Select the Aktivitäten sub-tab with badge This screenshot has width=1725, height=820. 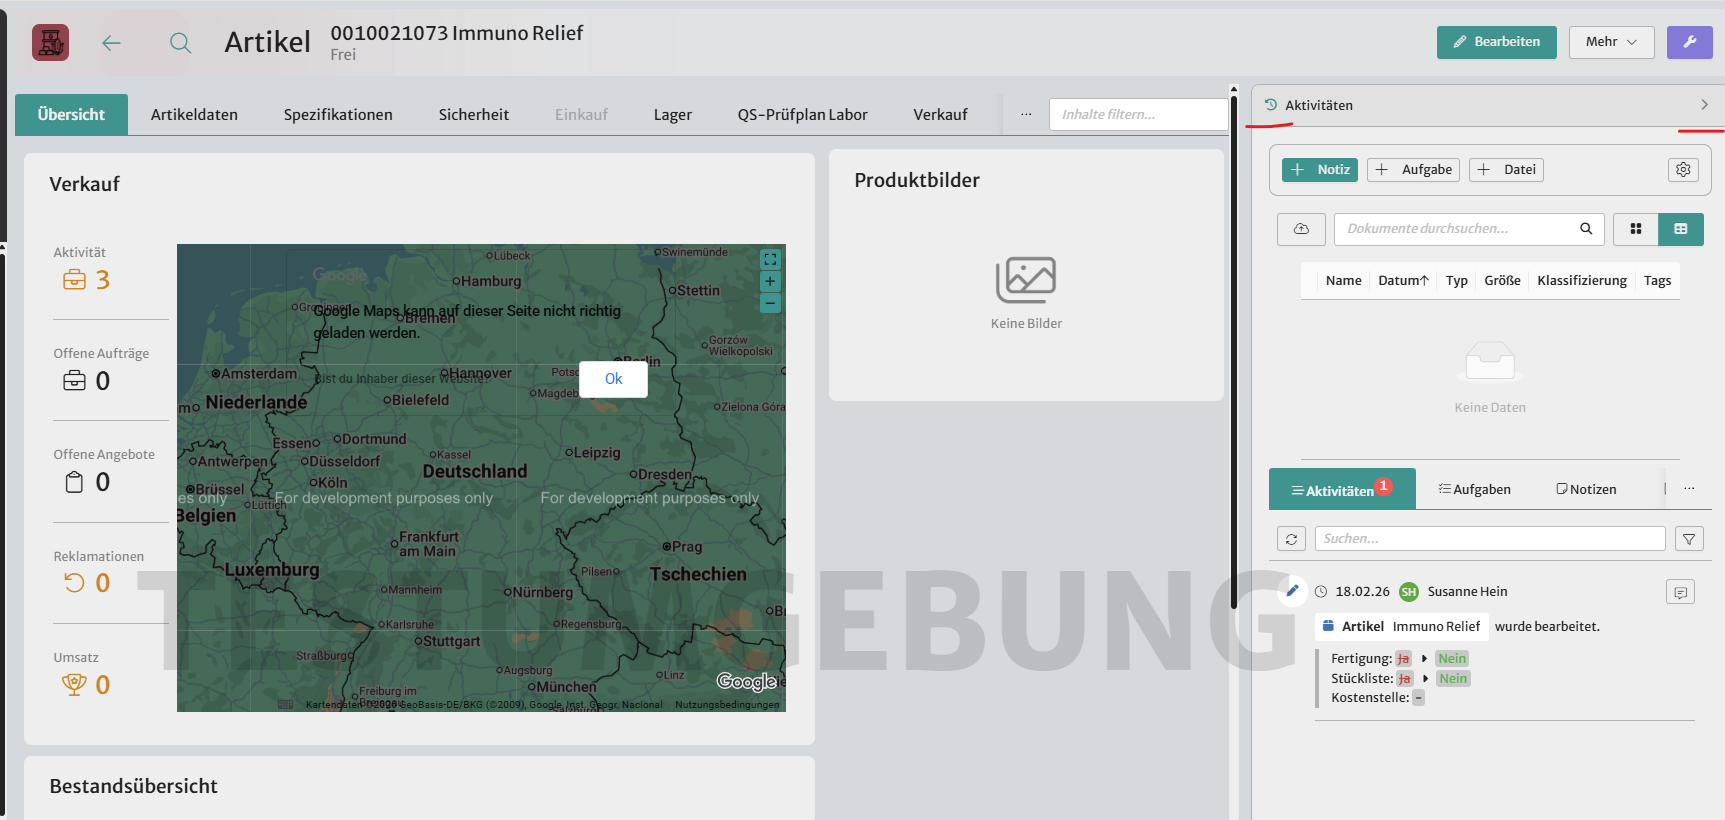point(1342,489)
